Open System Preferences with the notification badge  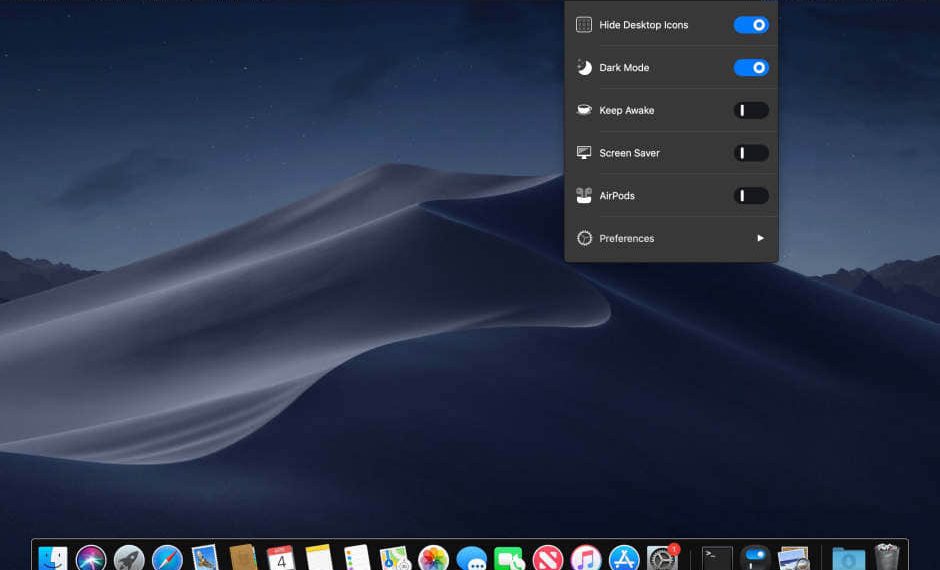point(662,558)
